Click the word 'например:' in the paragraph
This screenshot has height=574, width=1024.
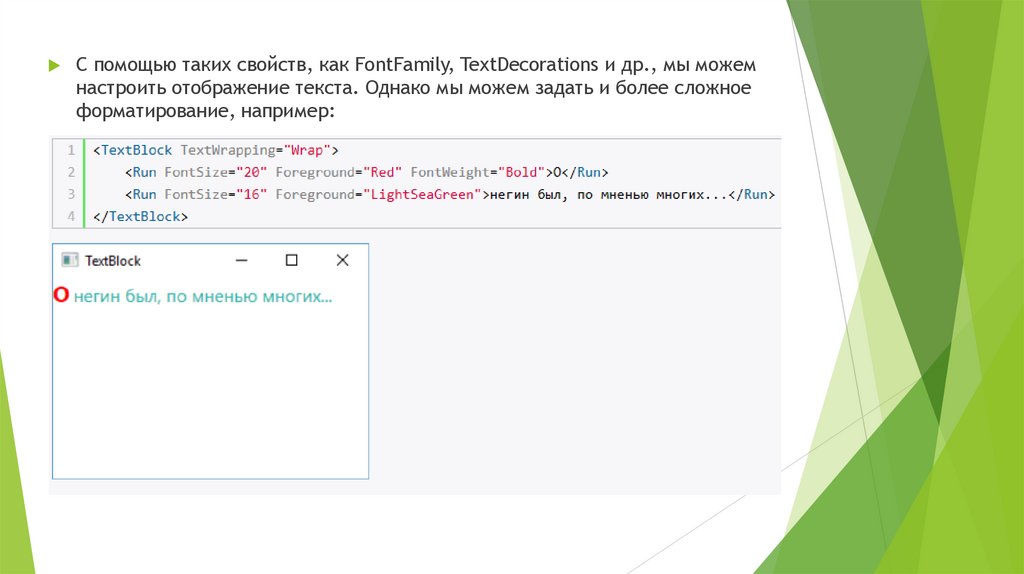pos(287,111)
